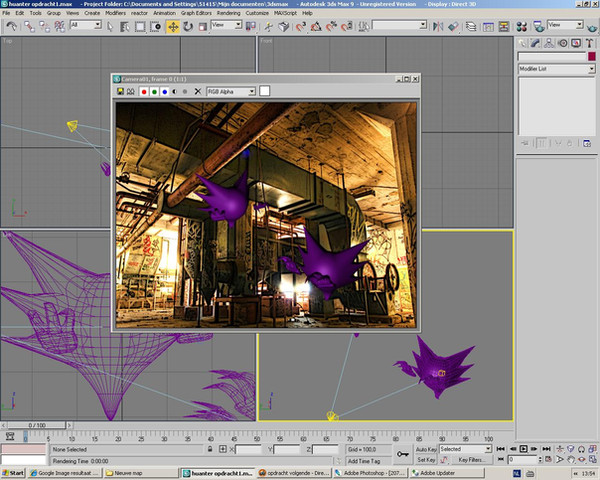The height and width of the screenshot is (480, 600).
Task: Select the Select and Link tool
Action: click(29, 26)
